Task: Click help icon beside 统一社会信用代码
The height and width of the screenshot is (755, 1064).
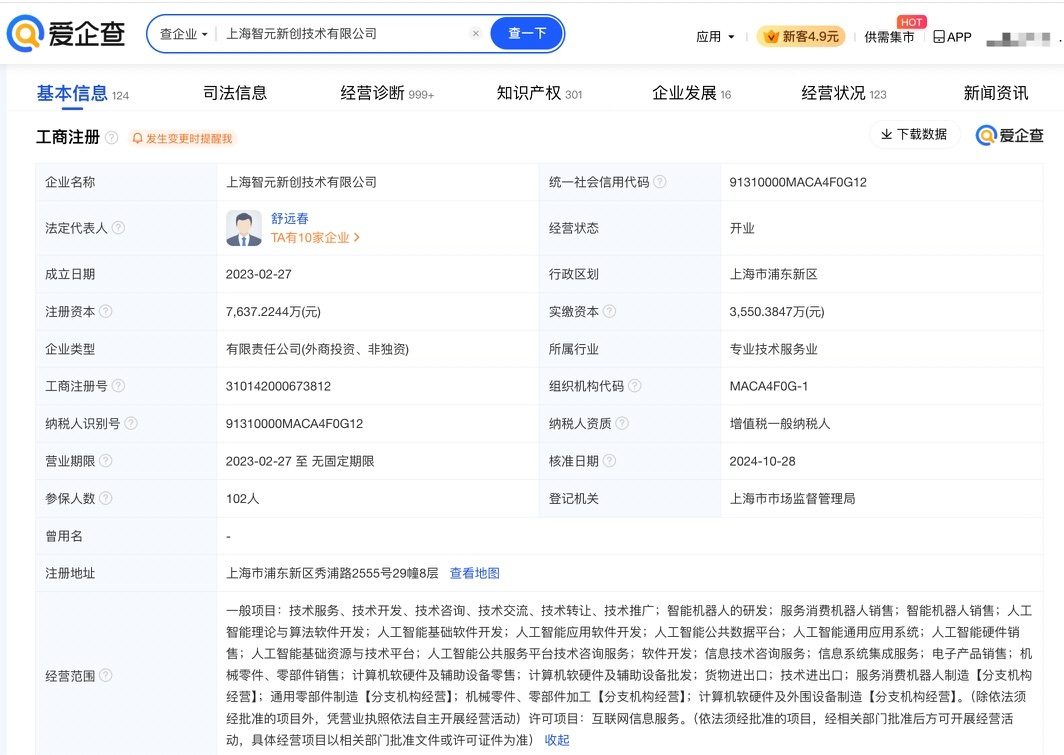Action: [x=660, y=182]
